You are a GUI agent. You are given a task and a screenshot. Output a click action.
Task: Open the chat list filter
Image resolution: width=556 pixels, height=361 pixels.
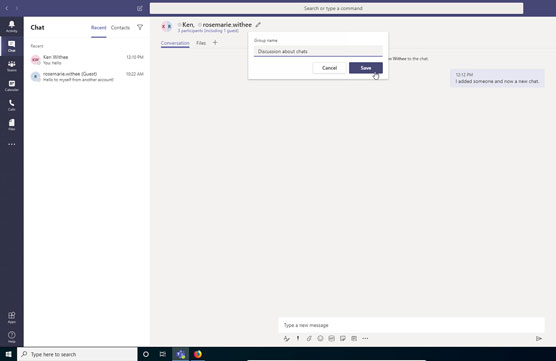coord(140,27)
